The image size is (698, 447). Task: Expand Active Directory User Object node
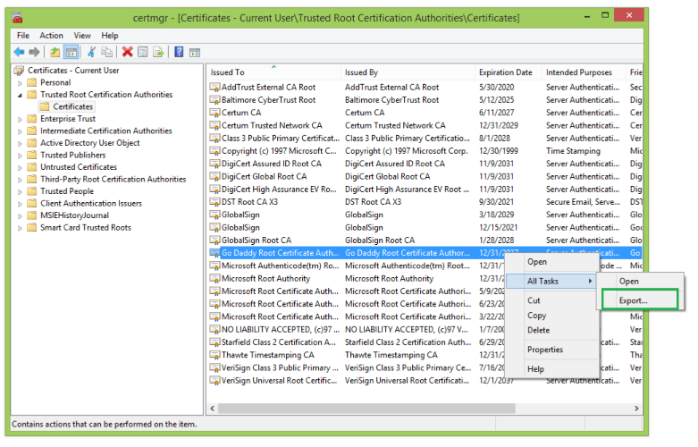click(x=20, y=143)
